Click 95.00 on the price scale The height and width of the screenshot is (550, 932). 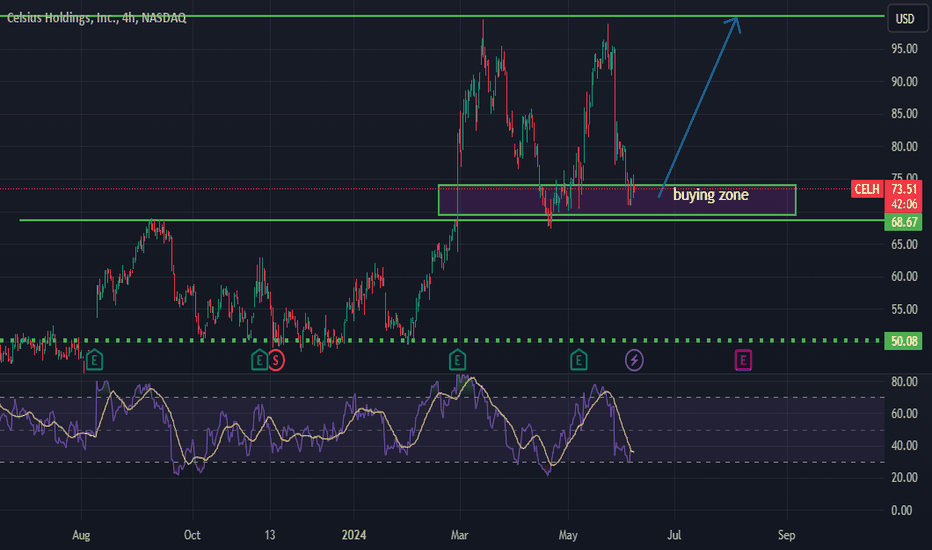coord(904,49)
